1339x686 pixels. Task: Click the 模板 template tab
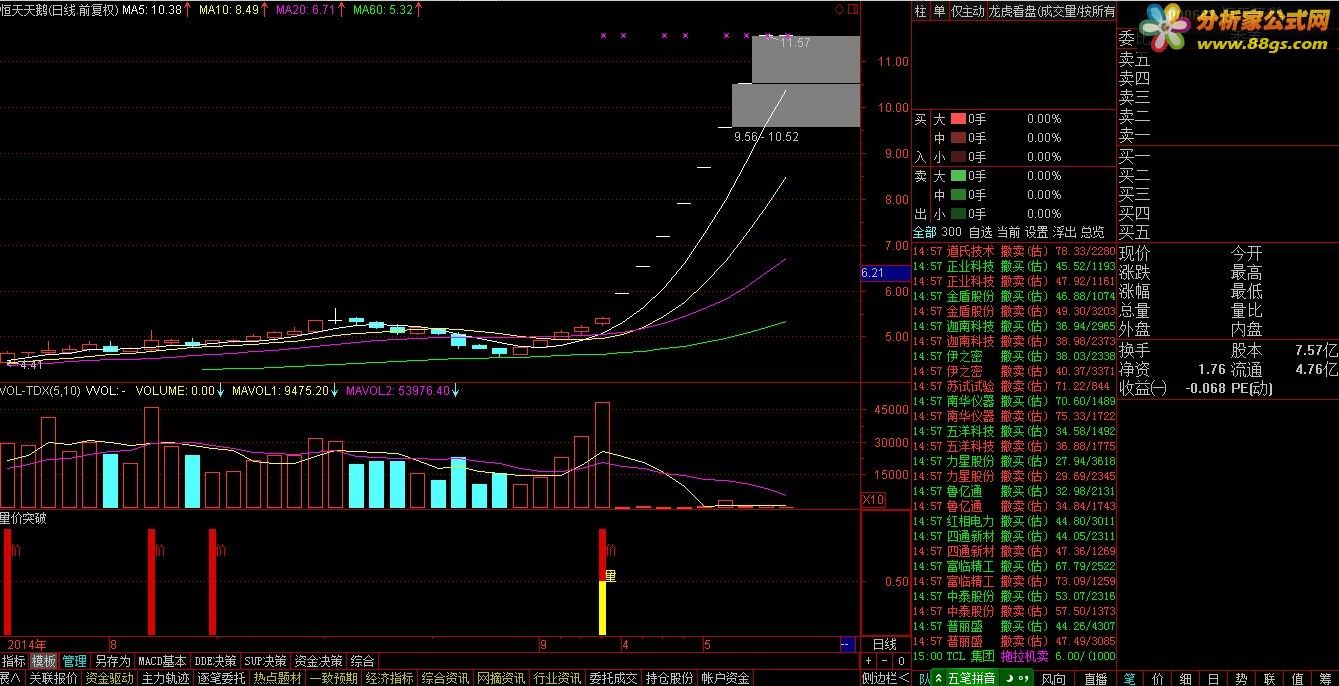[44, 661]
